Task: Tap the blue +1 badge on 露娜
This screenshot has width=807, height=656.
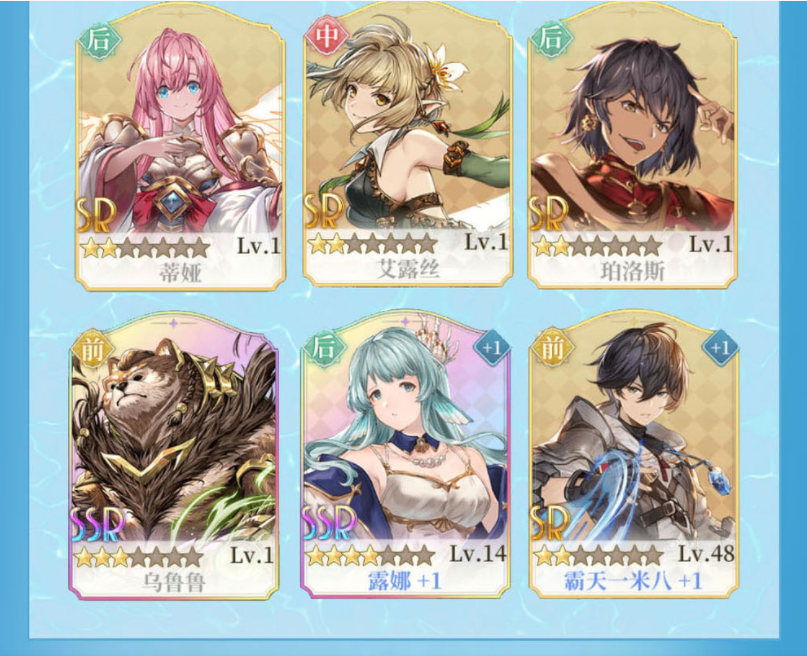Action: [492, 348]
